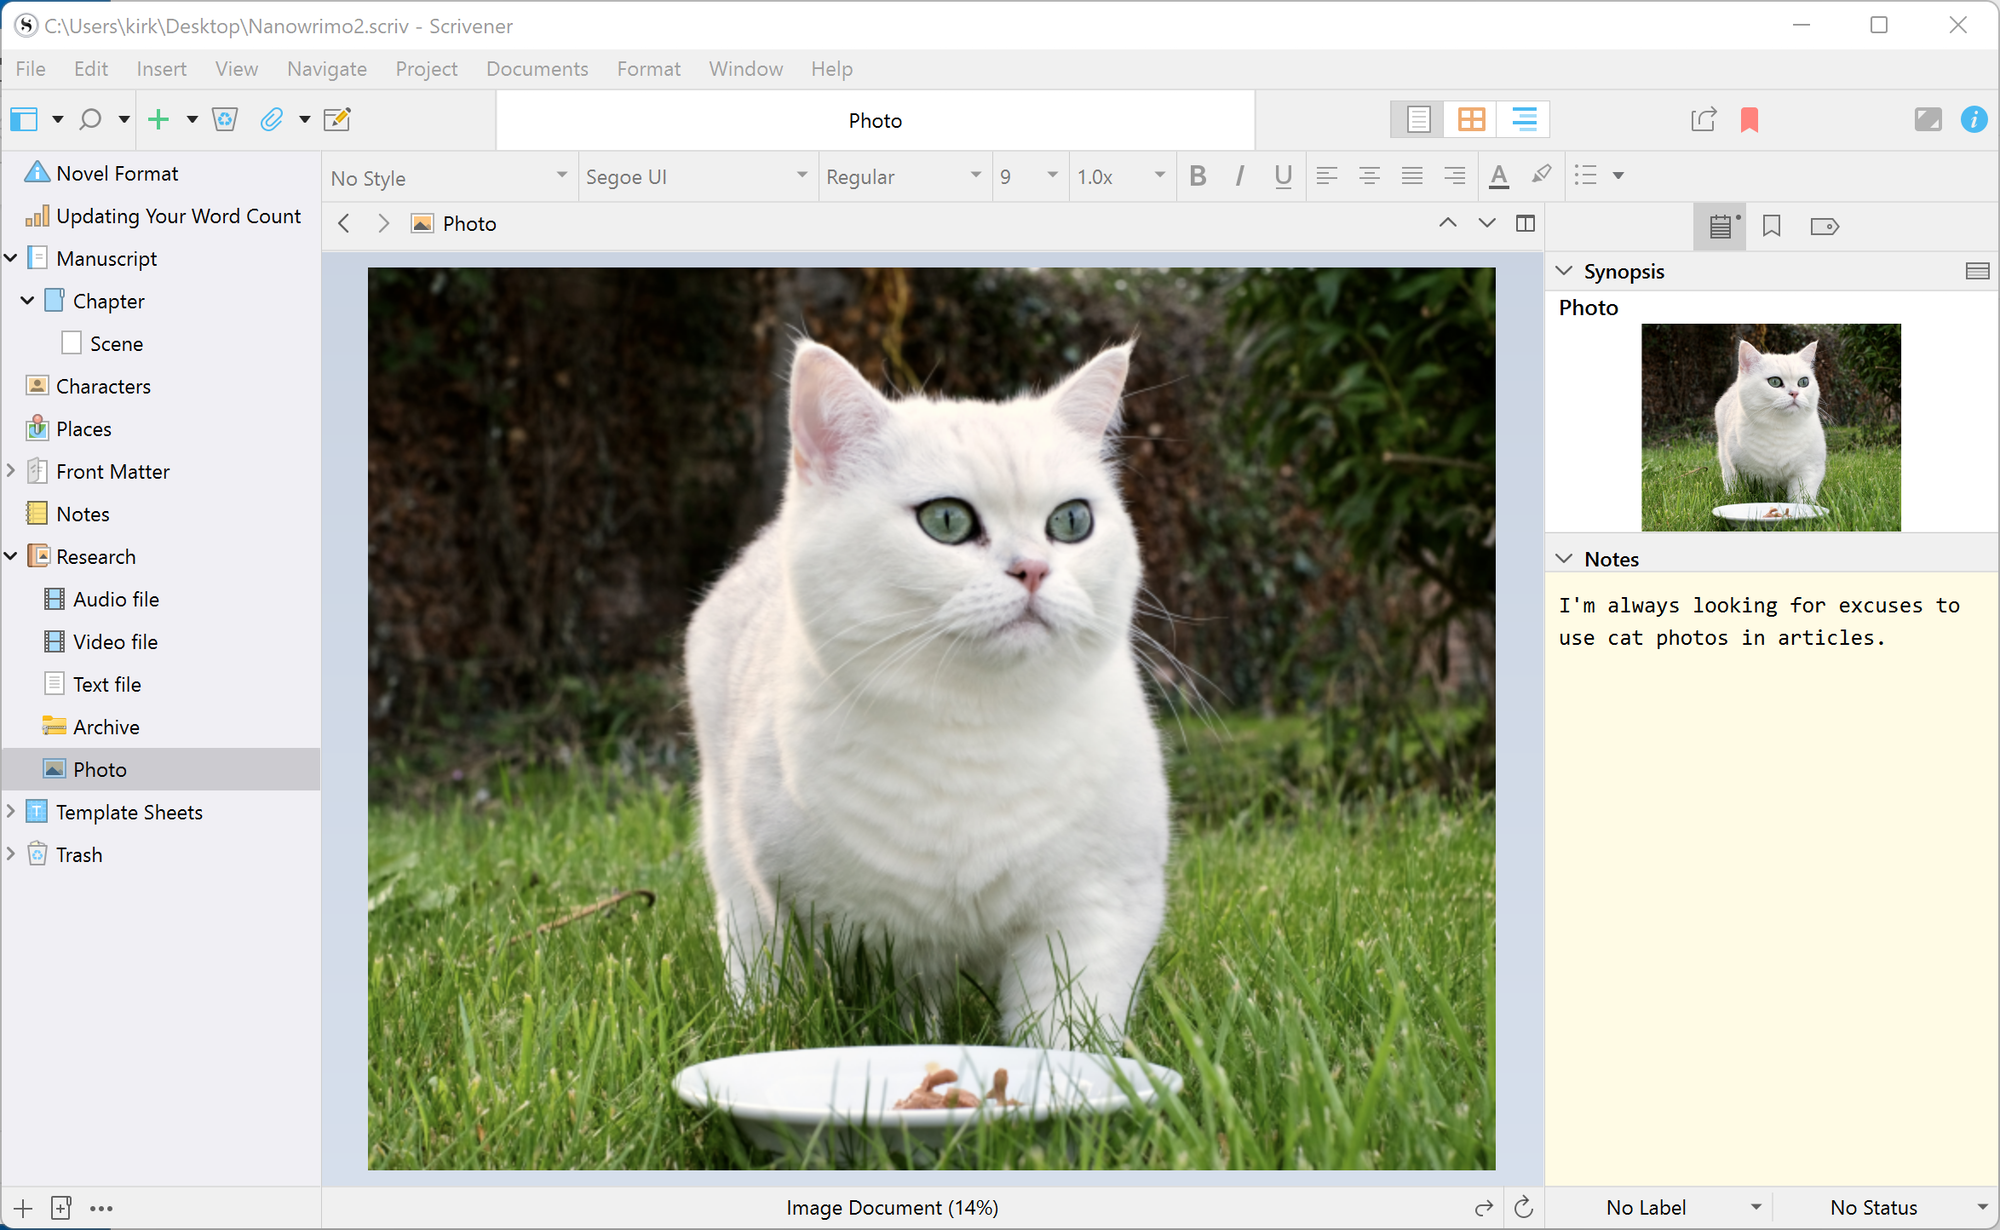
Task: Expand the Template Sheets folder
Action: (x=11, y=811)
